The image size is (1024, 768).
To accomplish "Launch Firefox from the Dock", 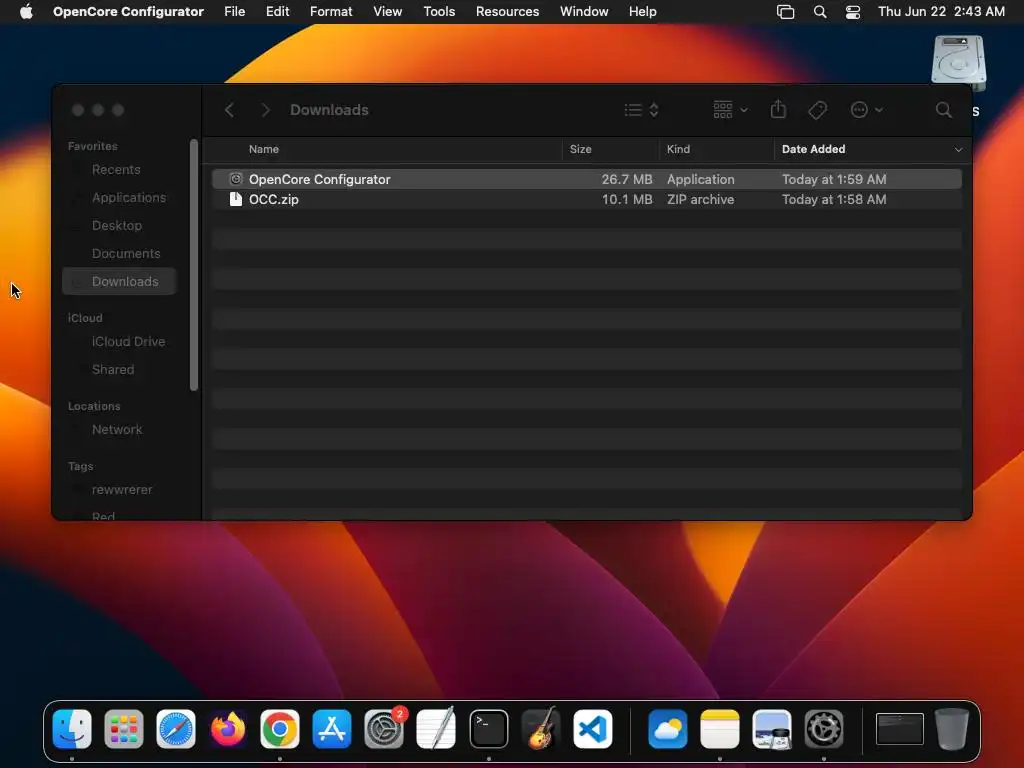I will pyautogui.click(x=228, y=729).
